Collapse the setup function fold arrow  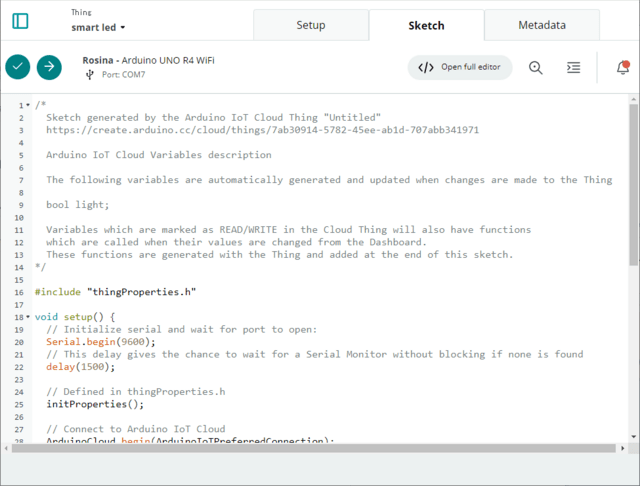pyautogui.click(x=29, y=317)
